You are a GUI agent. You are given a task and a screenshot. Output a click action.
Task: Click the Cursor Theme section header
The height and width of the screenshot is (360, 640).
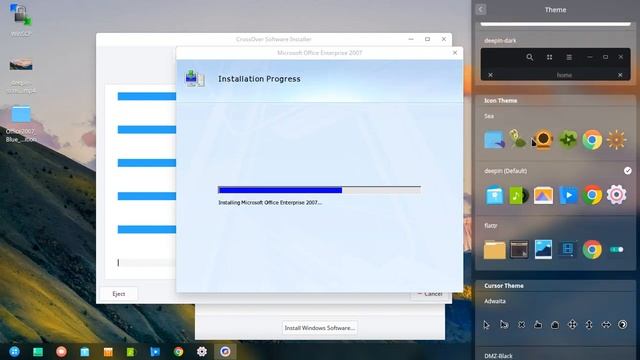coord(504,286)
